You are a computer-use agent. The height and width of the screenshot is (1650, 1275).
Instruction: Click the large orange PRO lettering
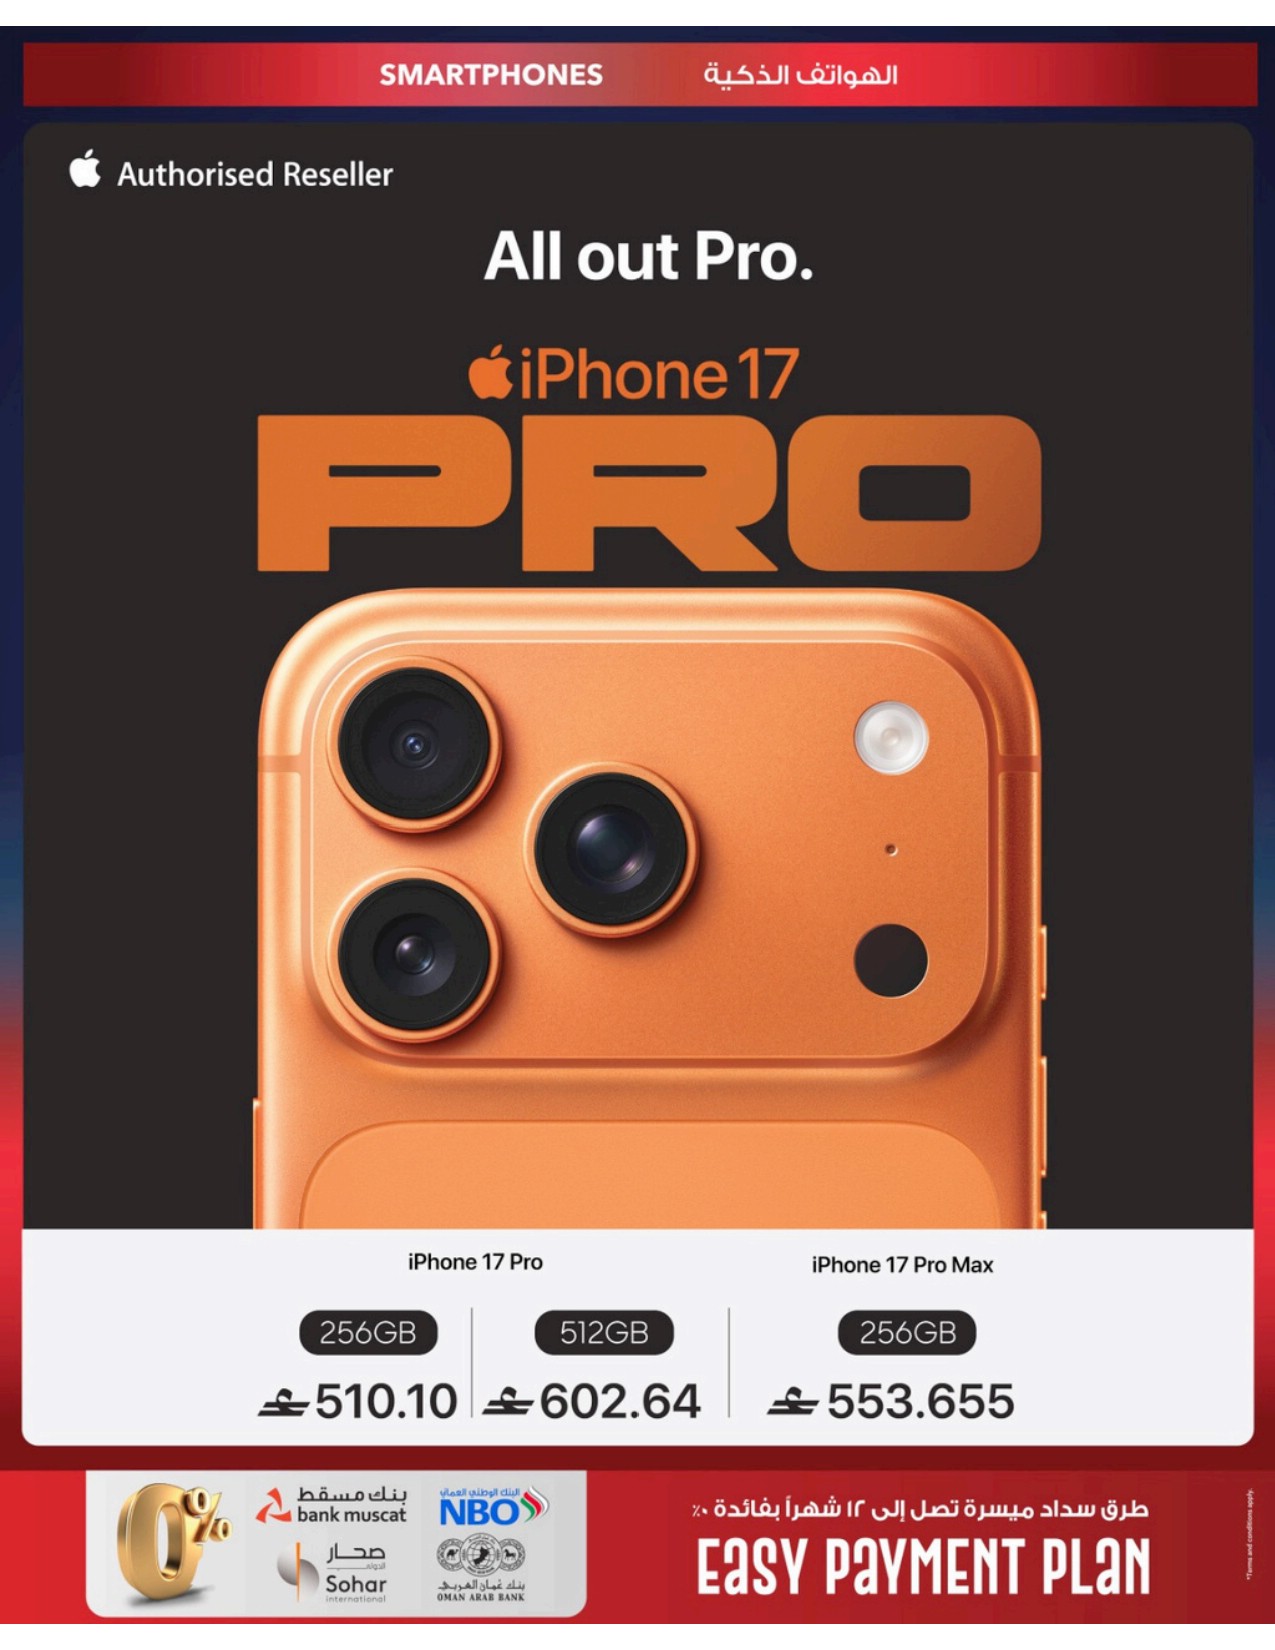pos(649,493)
